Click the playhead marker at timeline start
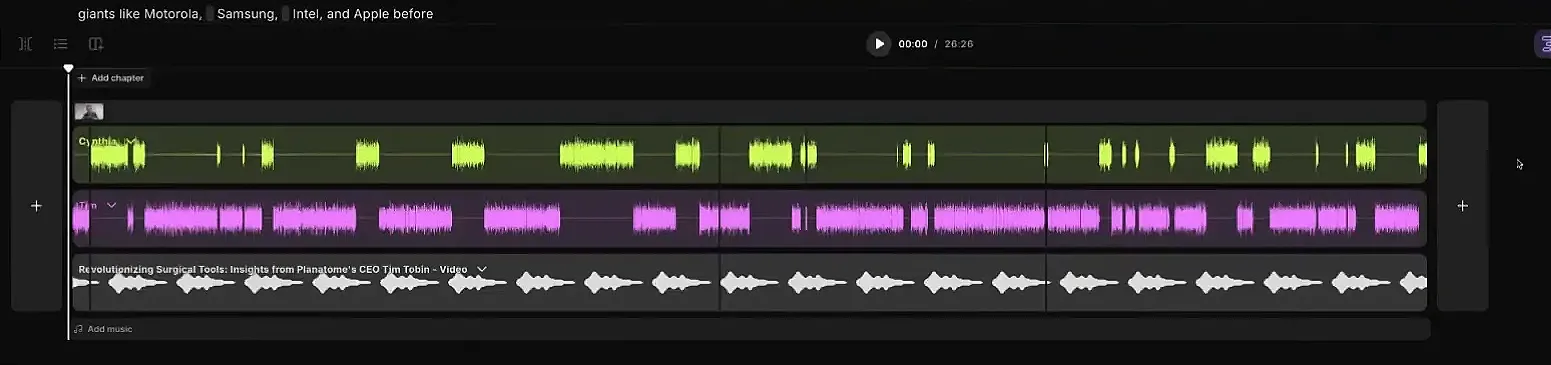 click(x=68, y=69)
